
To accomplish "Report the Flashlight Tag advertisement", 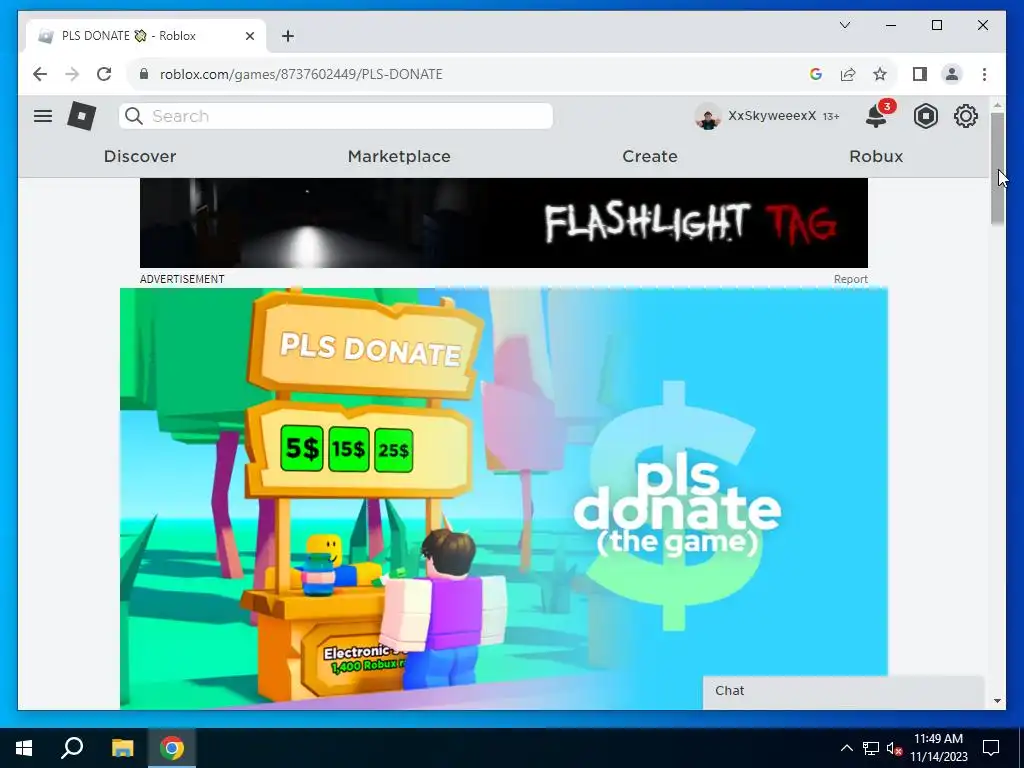I will point(850,279).
